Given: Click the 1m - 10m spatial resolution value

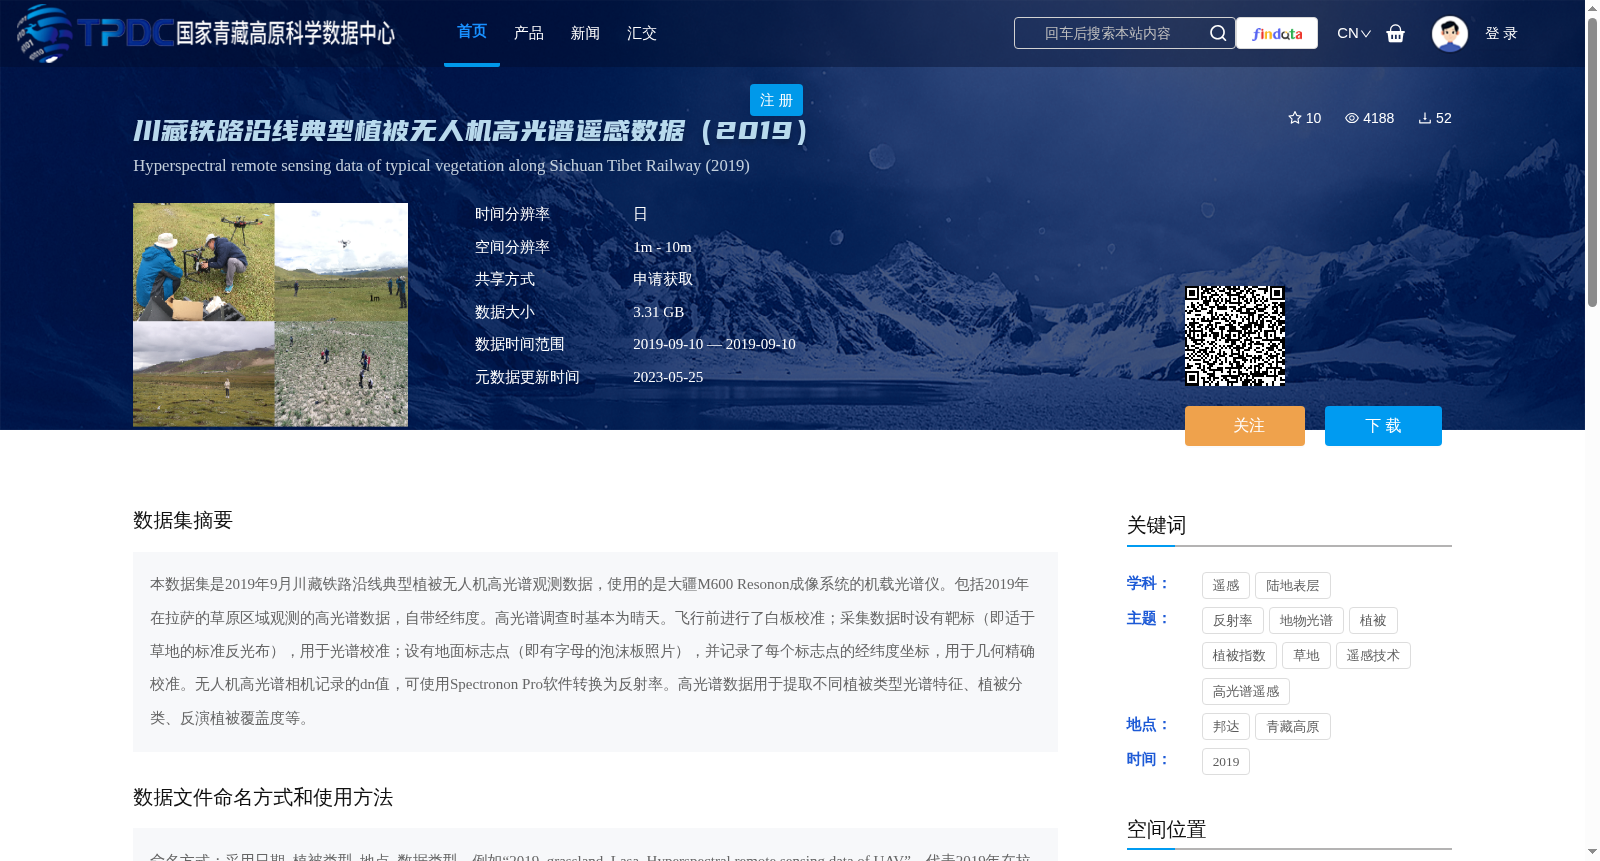Looking at the screenshot, I should click(662, 247).
